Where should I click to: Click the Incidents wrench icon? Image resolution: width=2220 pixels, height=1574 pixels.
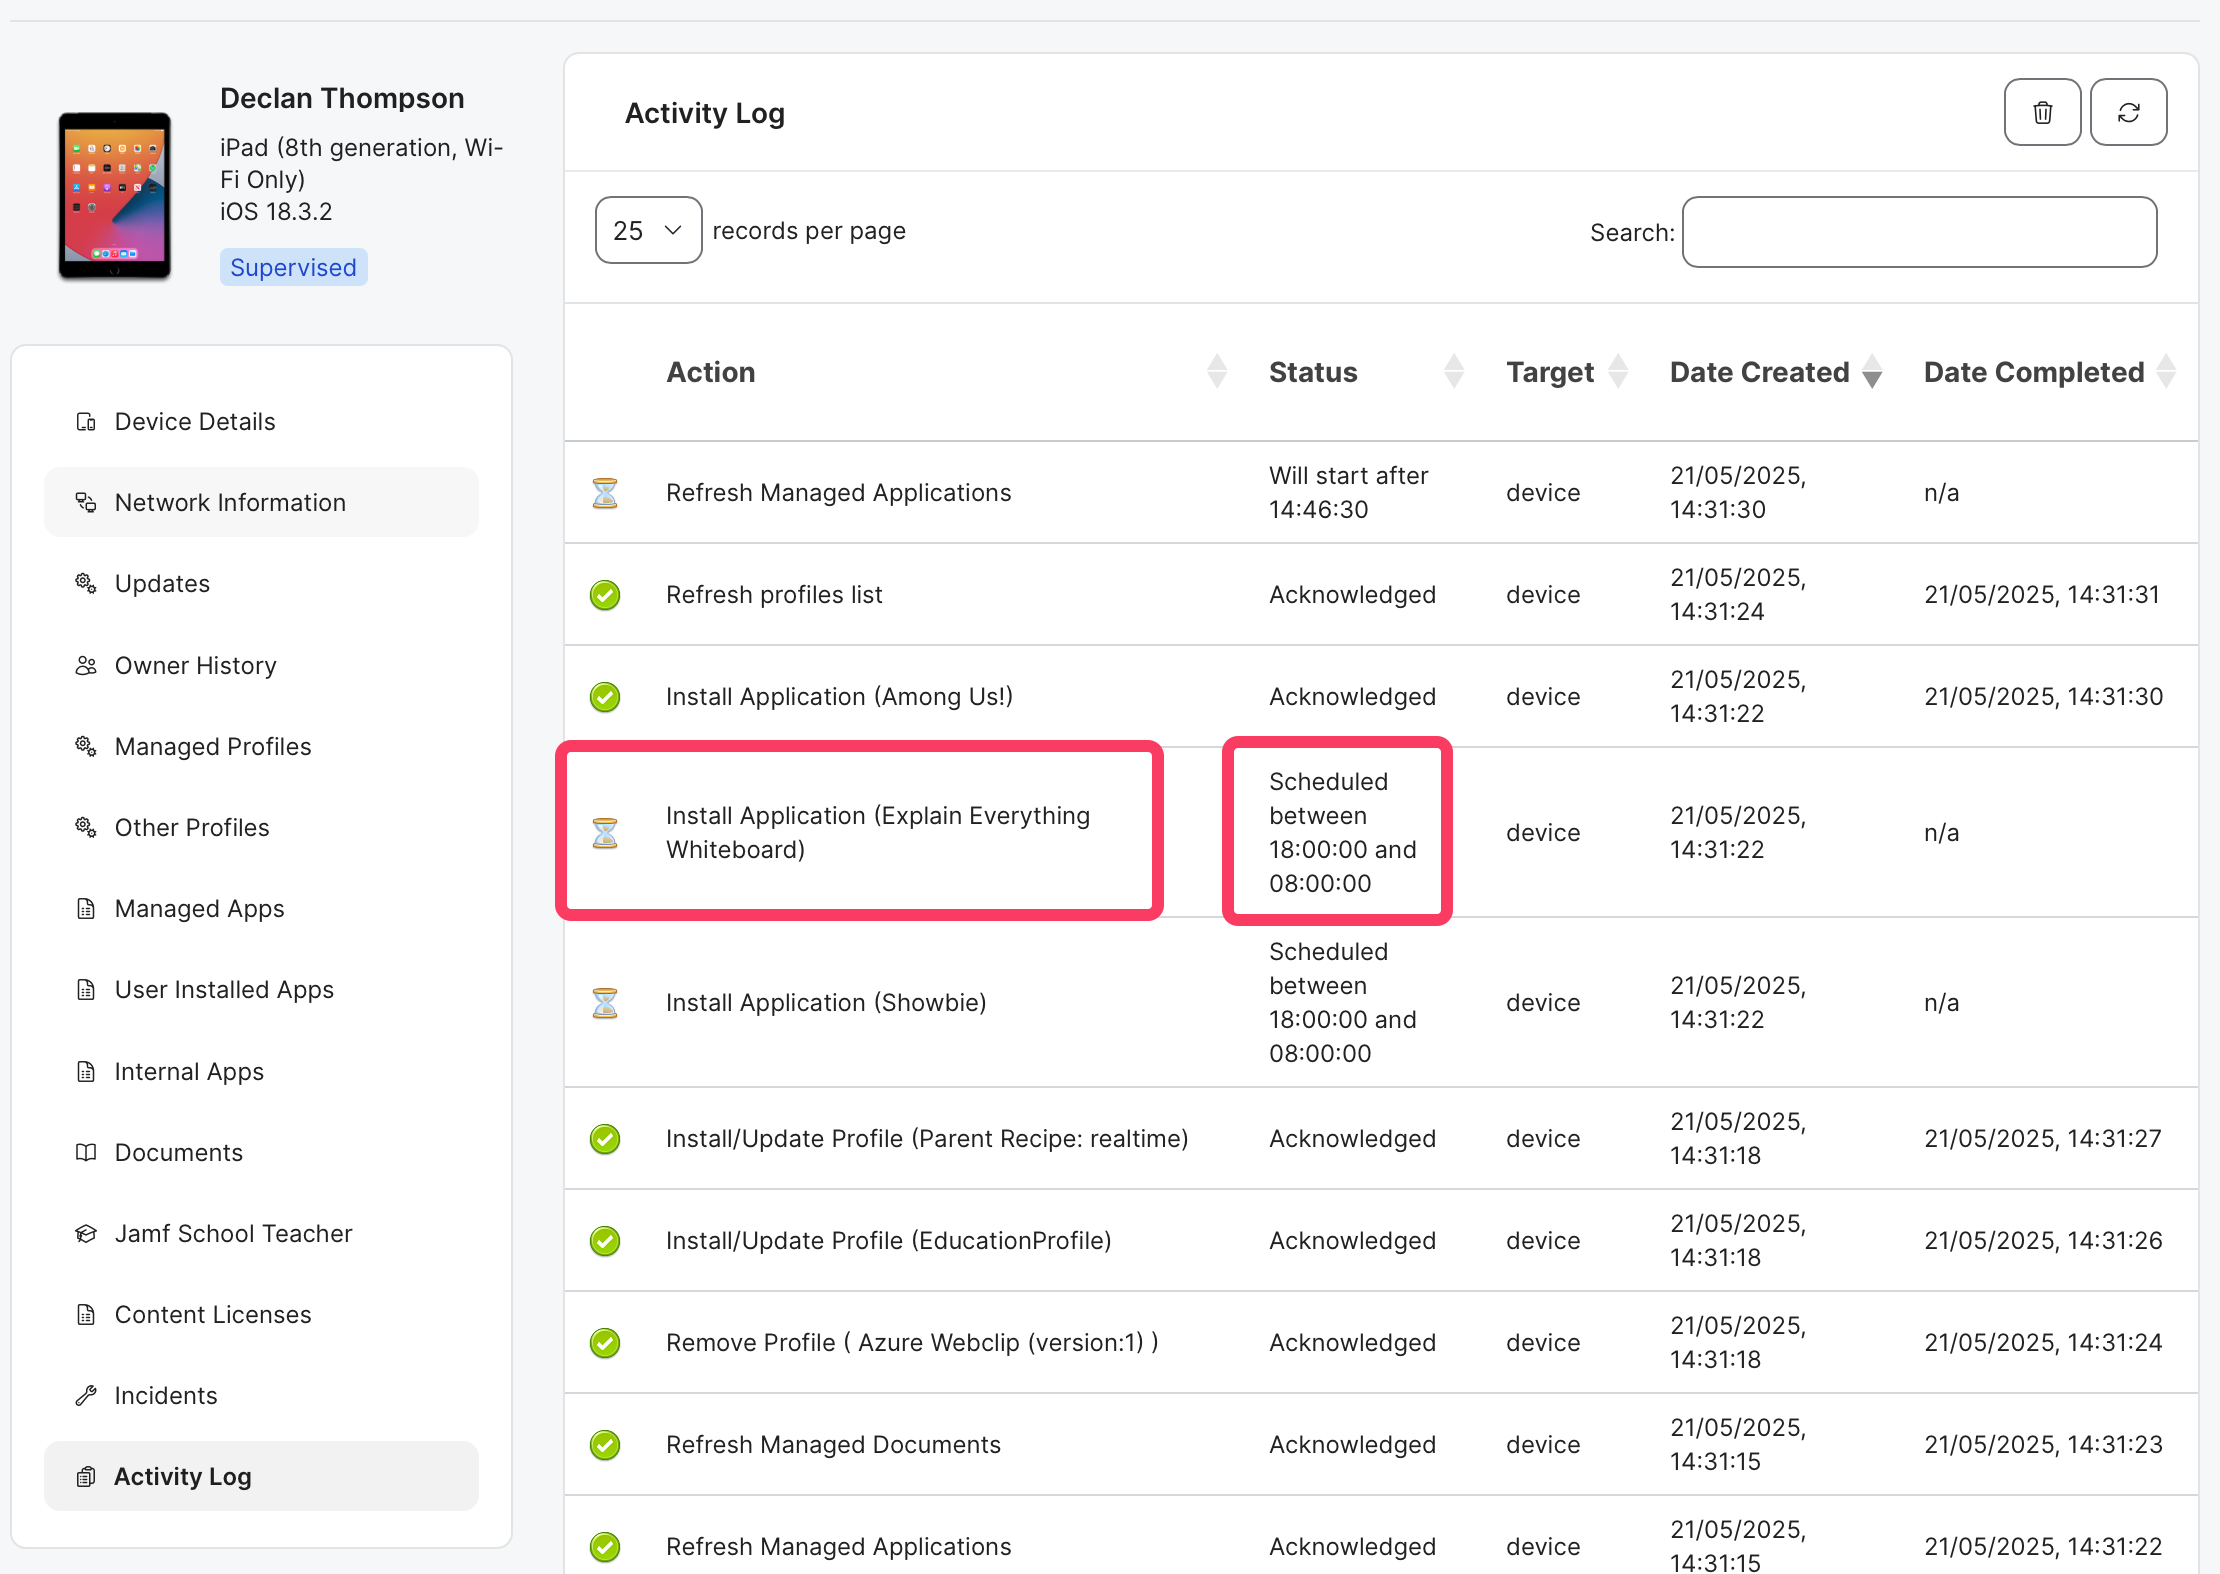pyautogui.click(x=86, y=1395)
